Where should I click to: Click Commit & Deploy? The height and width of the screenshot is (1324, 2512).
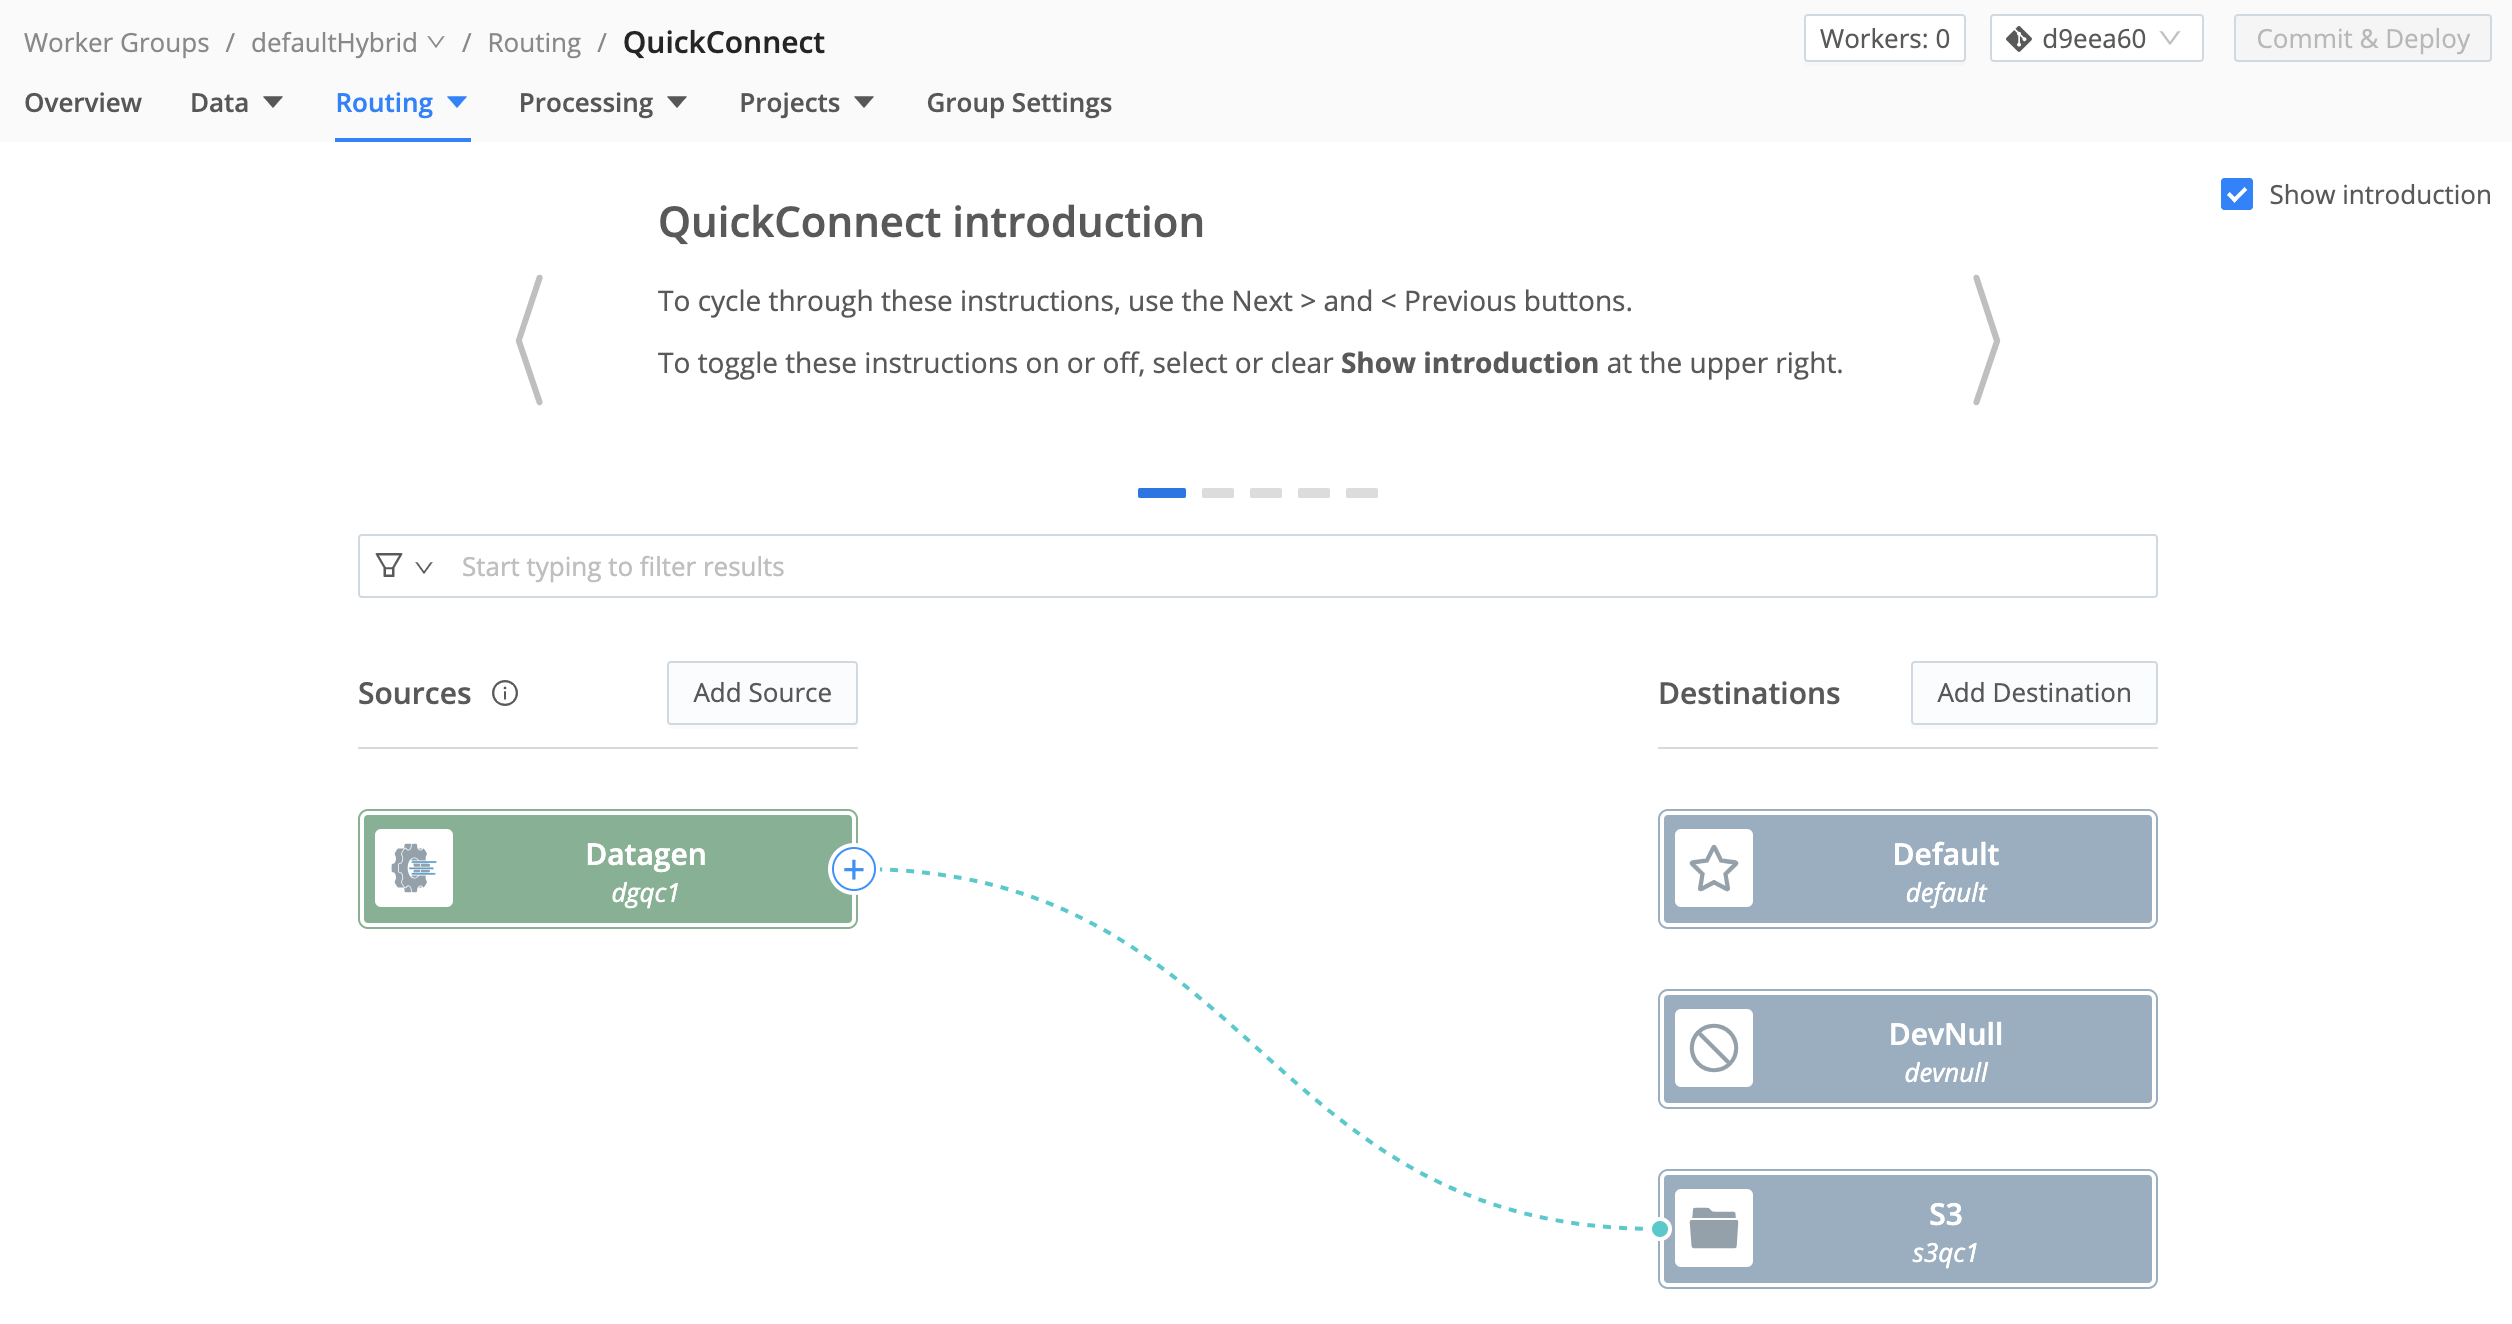pos(2362,38)
